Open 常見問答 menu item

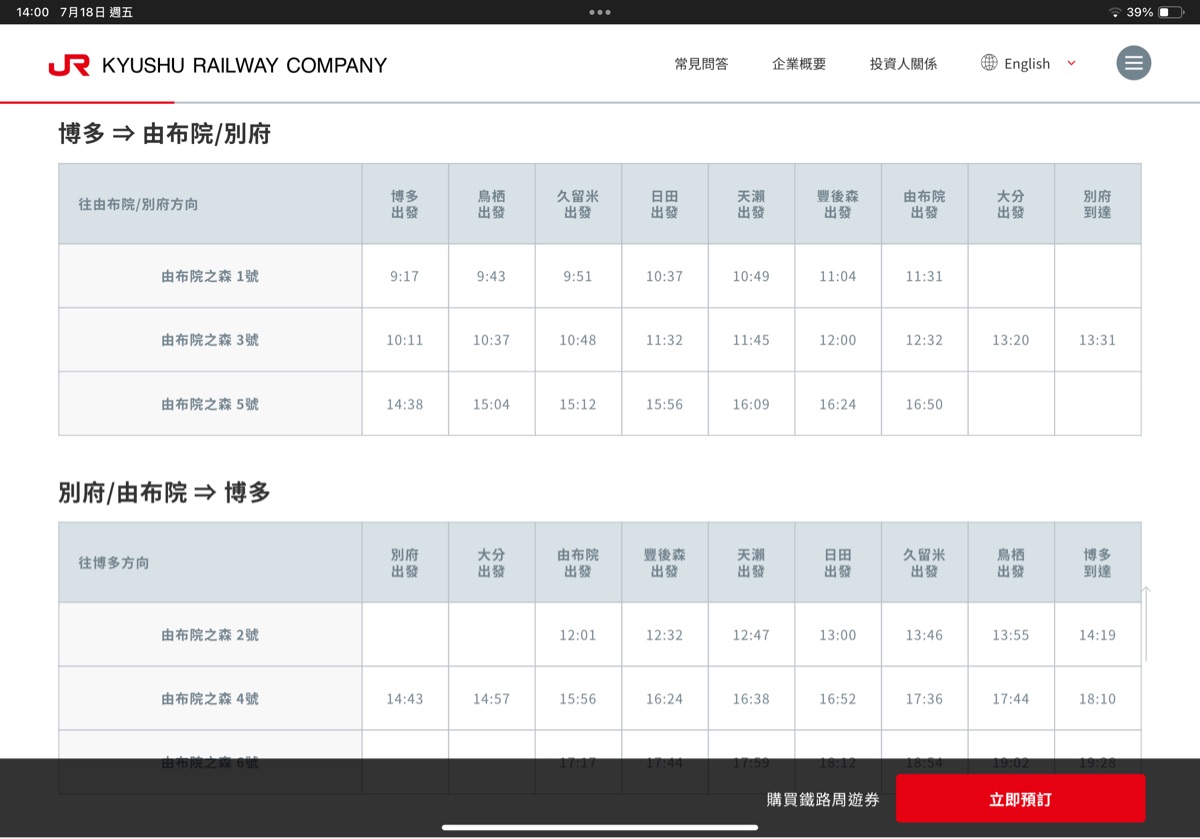(701, 64)
